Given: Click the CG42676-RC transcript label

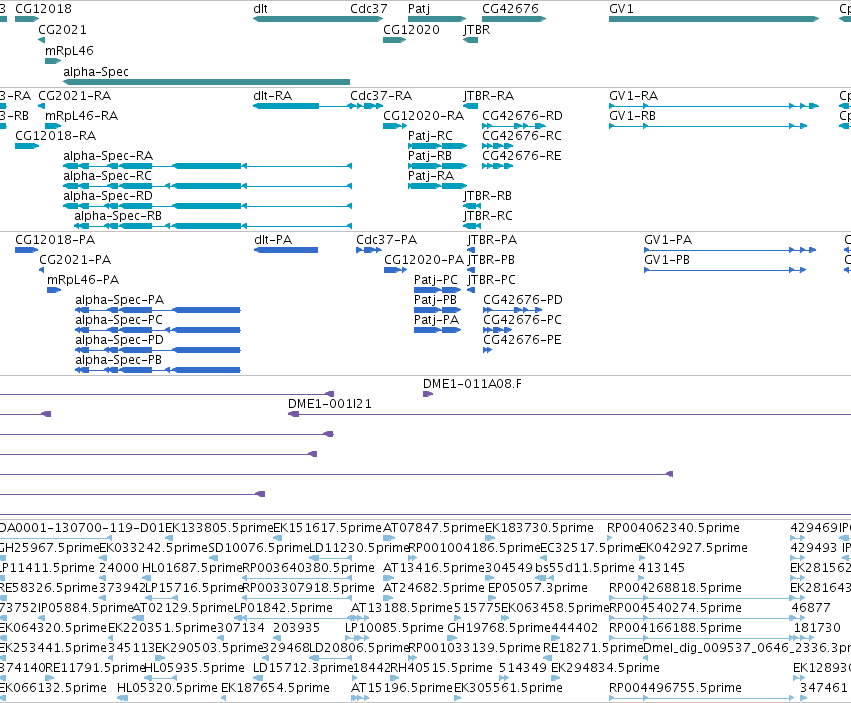Looking at the screenshot, I should [522, 136].
